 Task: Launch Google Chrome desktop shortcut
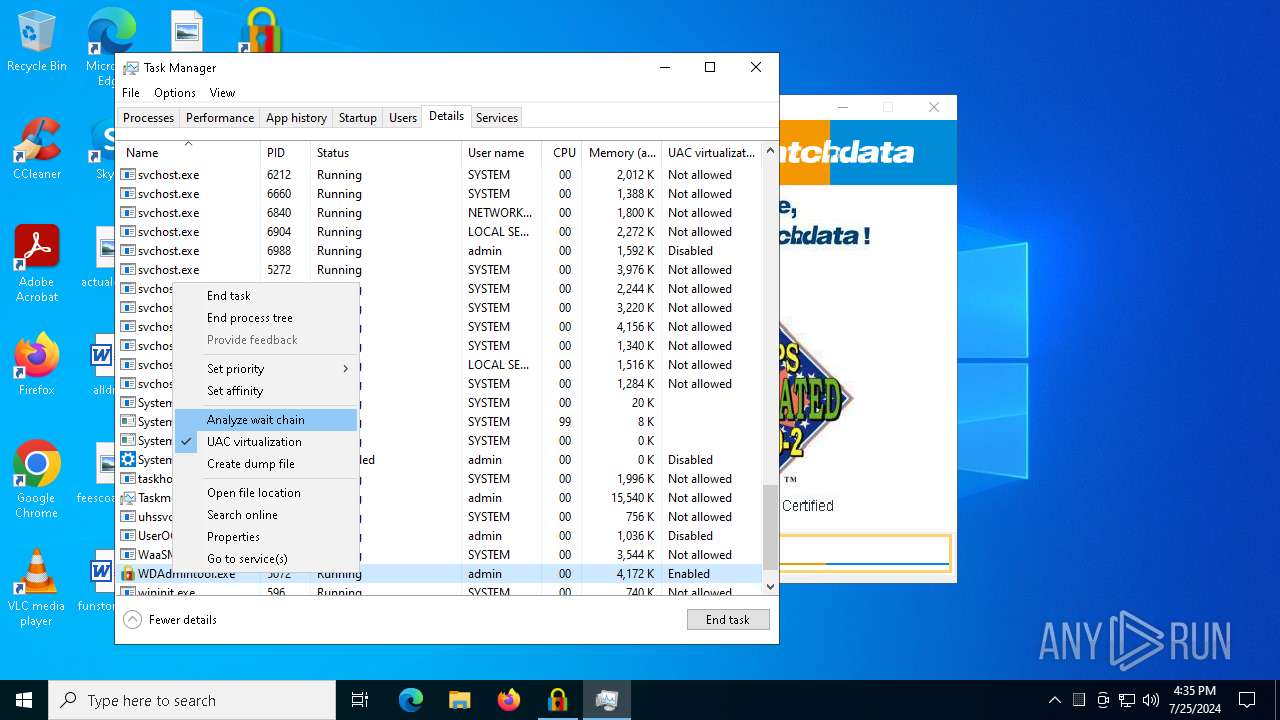(x=36, y=479)
